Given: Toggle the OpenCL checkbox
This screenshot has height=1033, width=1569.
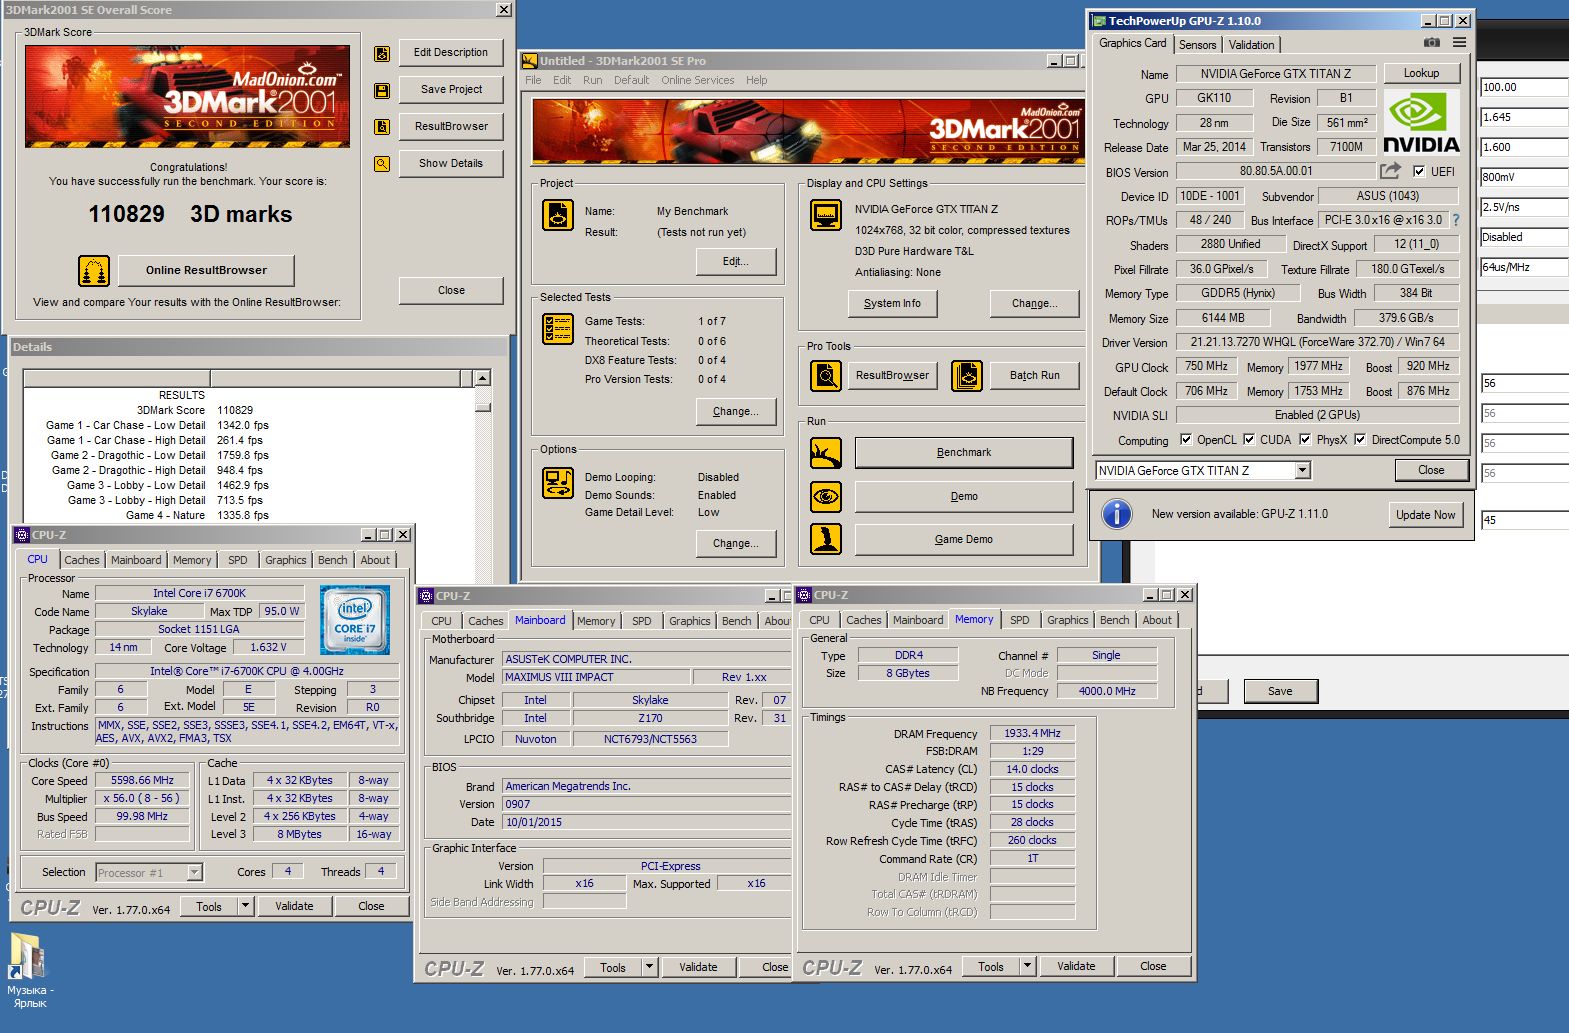Looking at the screenshot, I should (1186, 439).
